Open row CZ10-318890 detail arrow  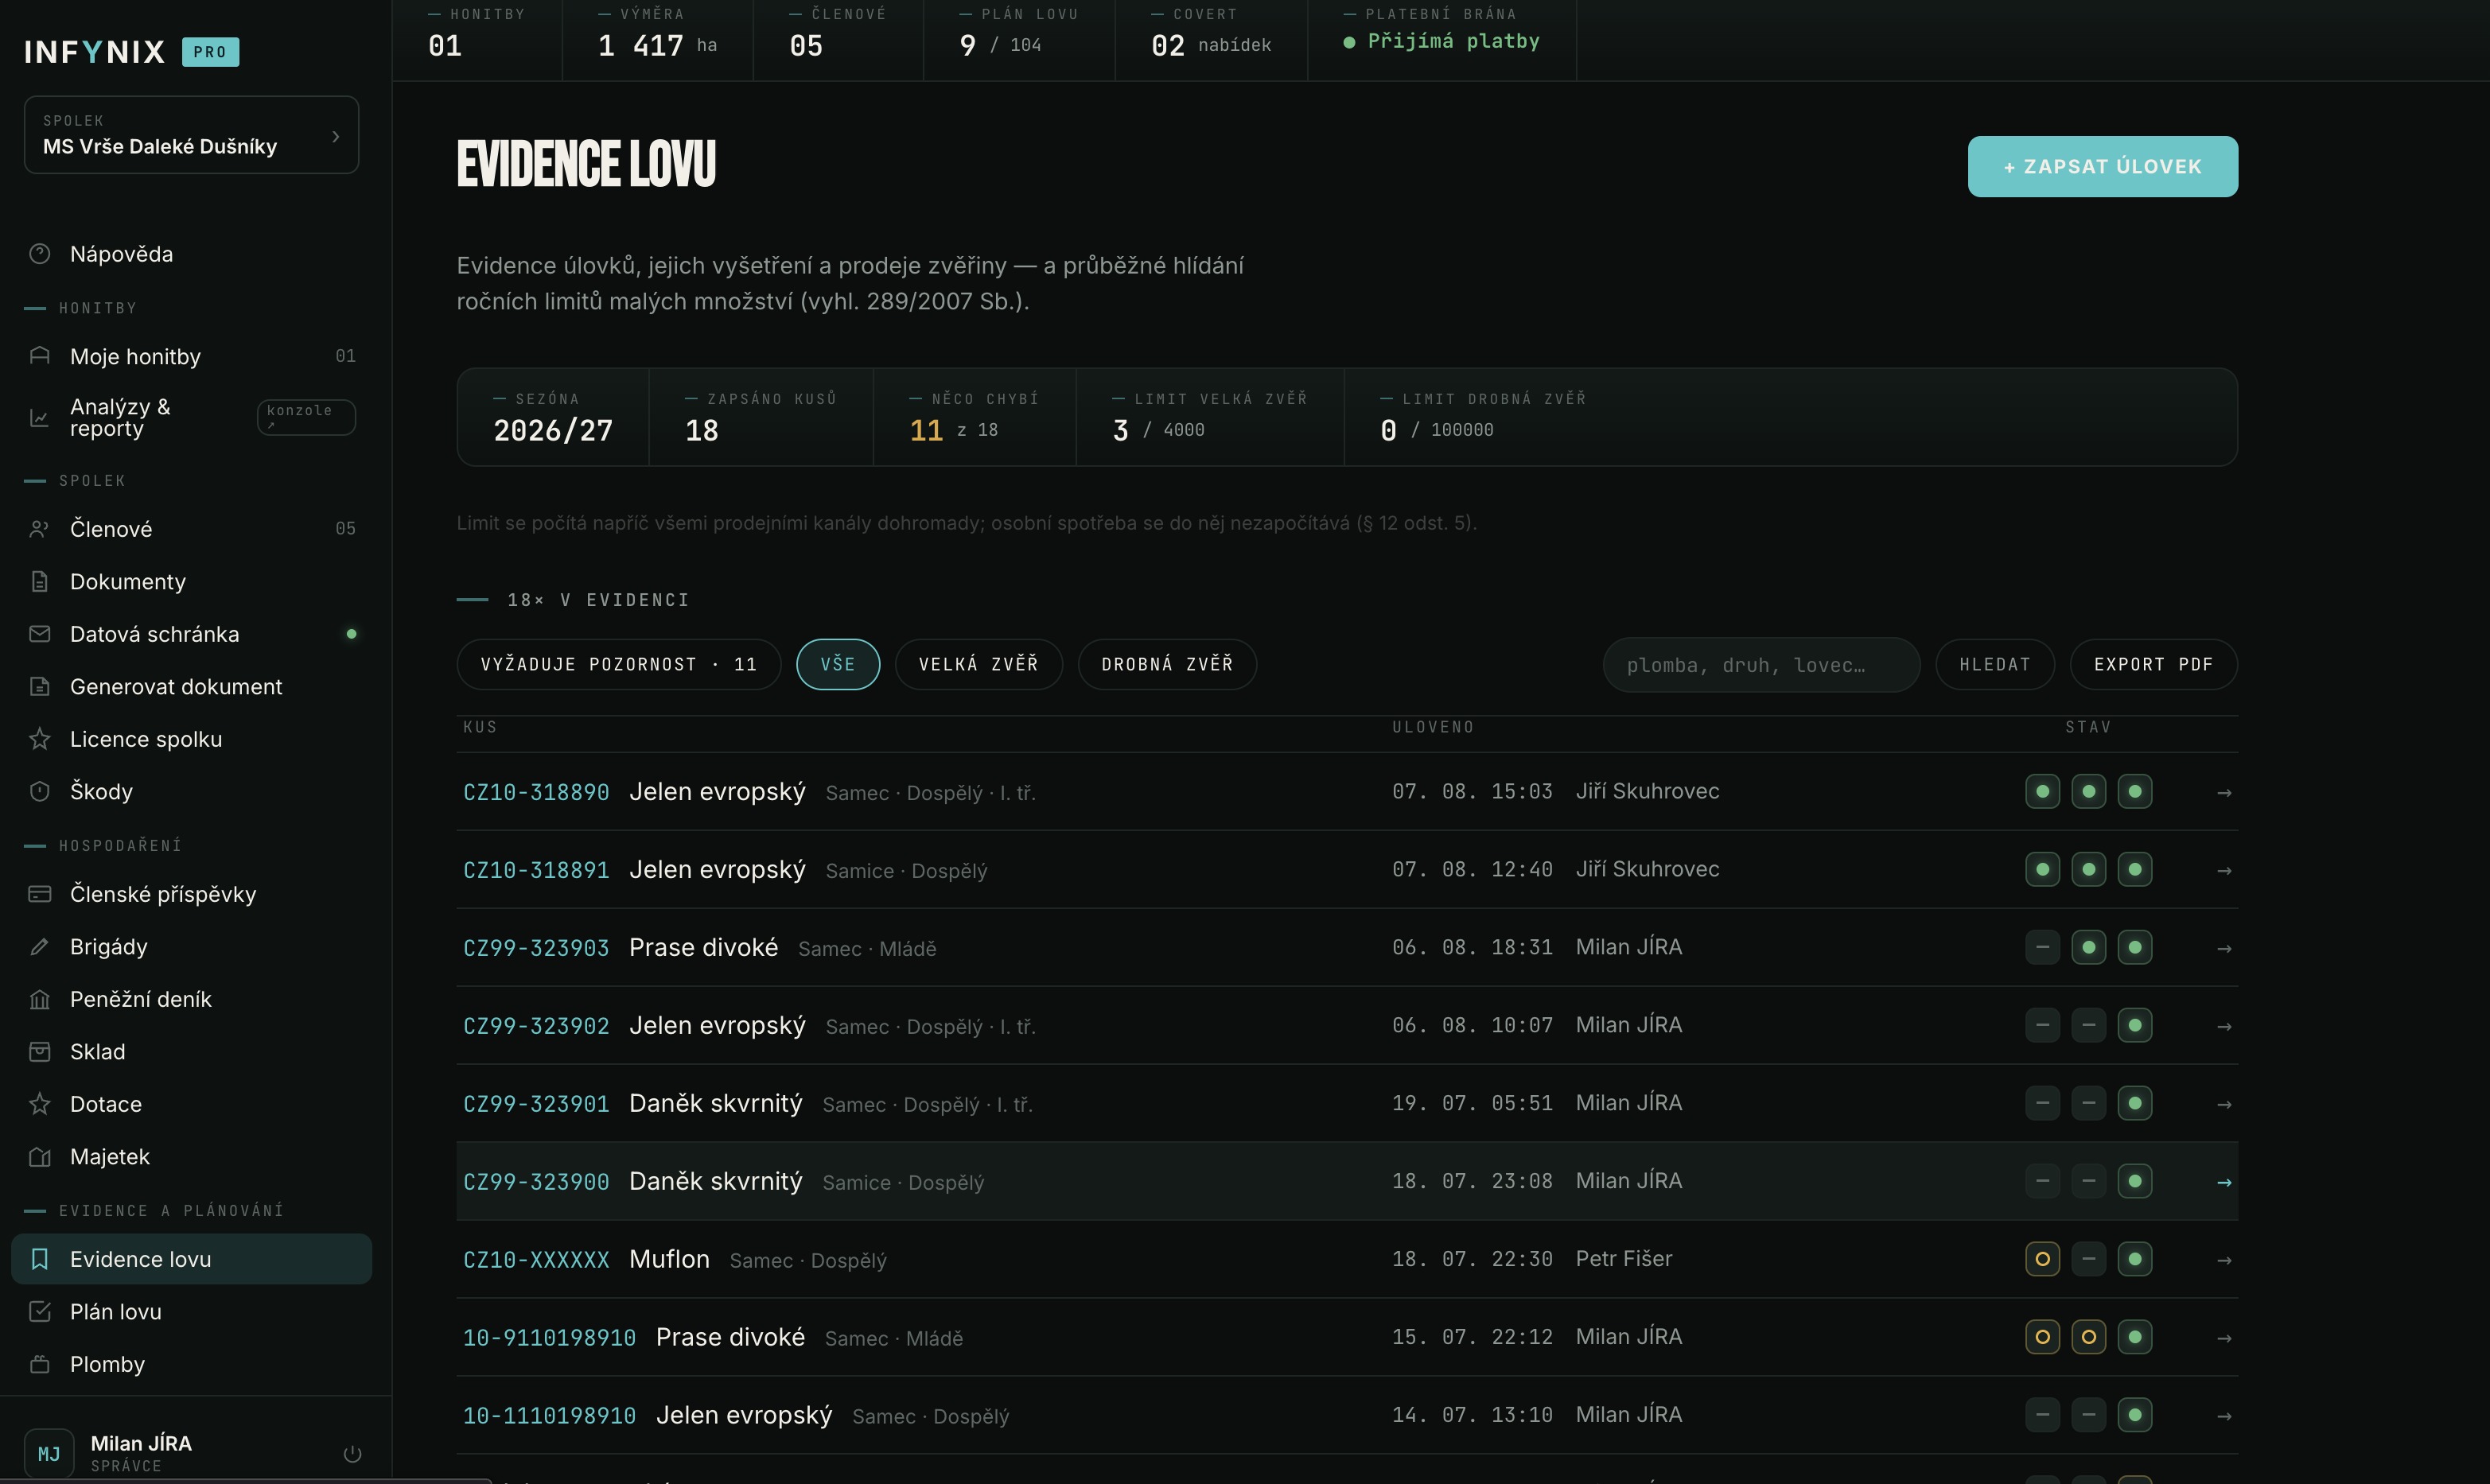click(2224, 792)
